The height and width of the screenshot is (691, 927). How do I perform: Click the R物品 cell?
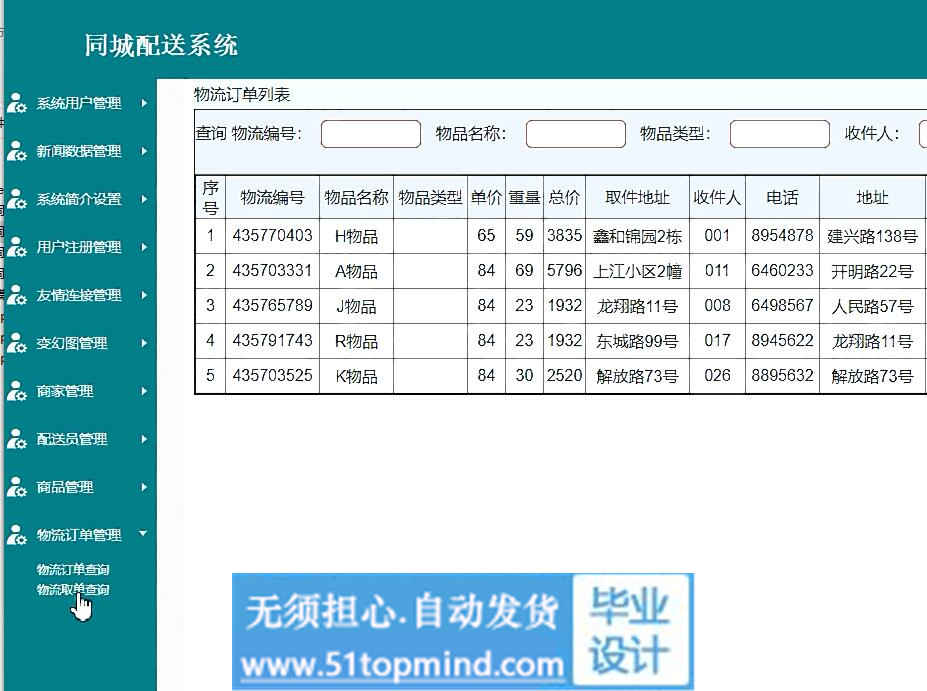click(x=356, y=341)
